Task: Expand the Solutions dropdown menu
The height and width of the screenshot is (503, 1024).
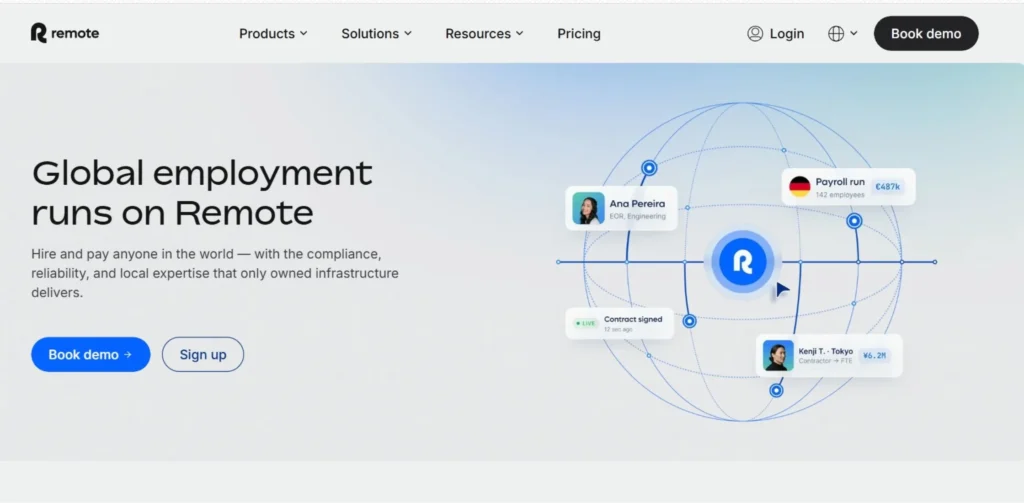Action: click(376, 34)
